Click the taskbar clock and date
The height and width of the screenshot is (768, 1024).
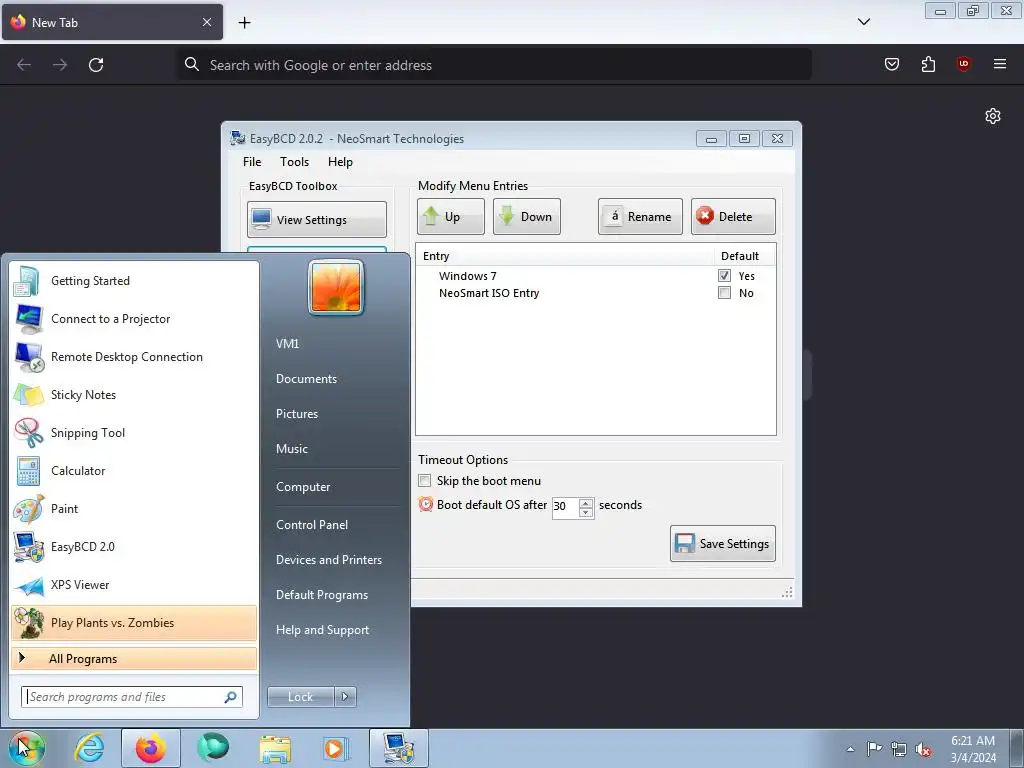tap(973, 749)
